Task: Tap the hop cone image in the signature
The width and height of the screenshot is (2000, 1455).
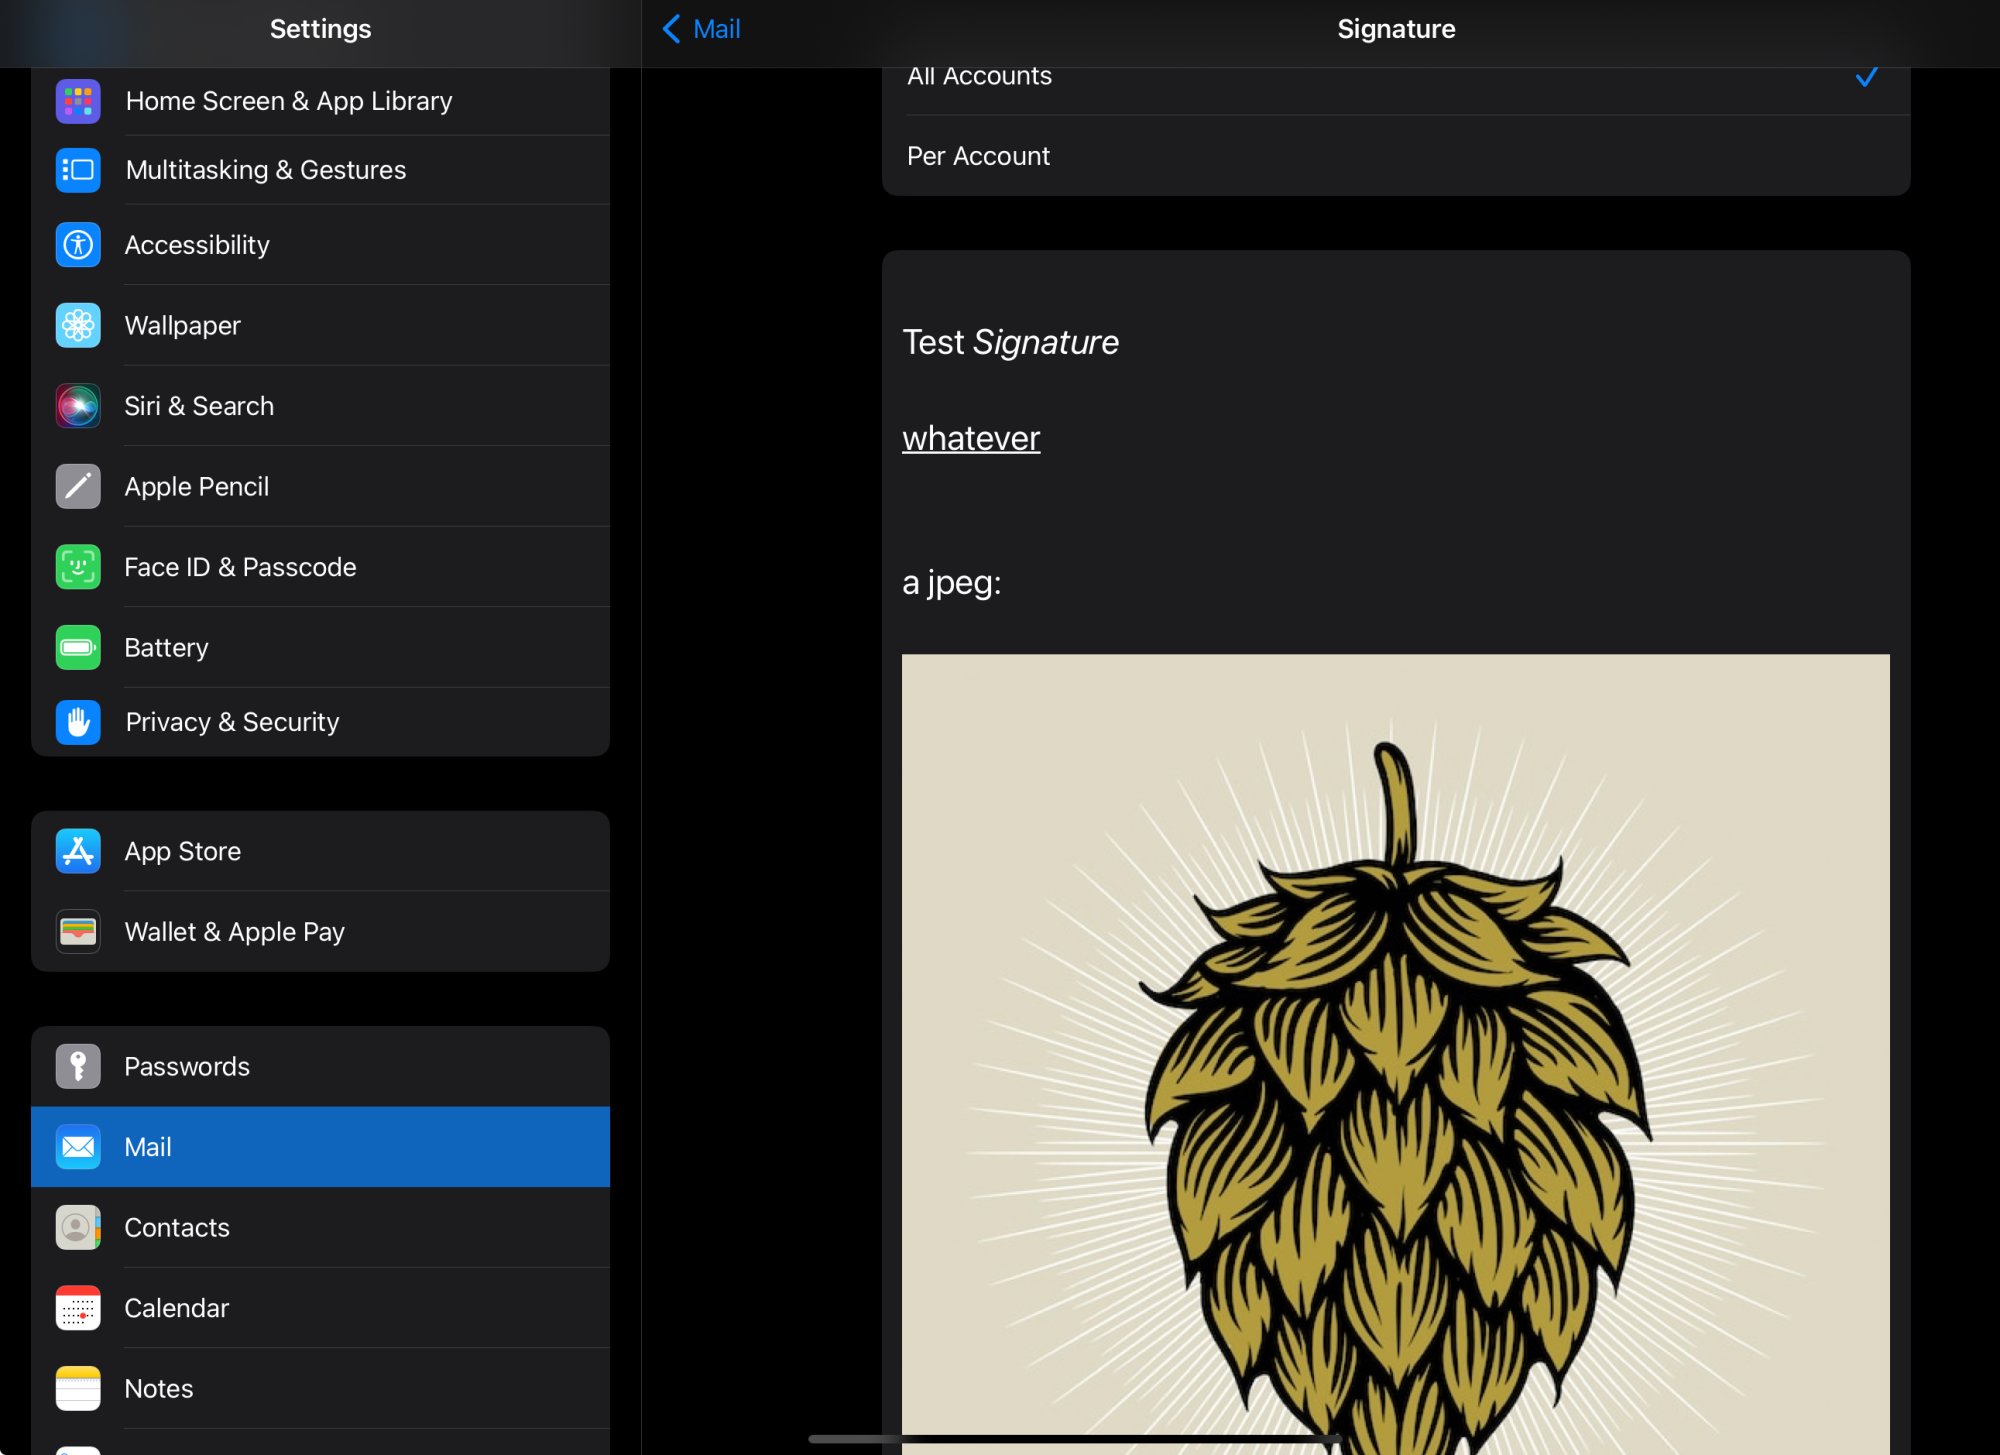Action: [x=1395, y=1050]
